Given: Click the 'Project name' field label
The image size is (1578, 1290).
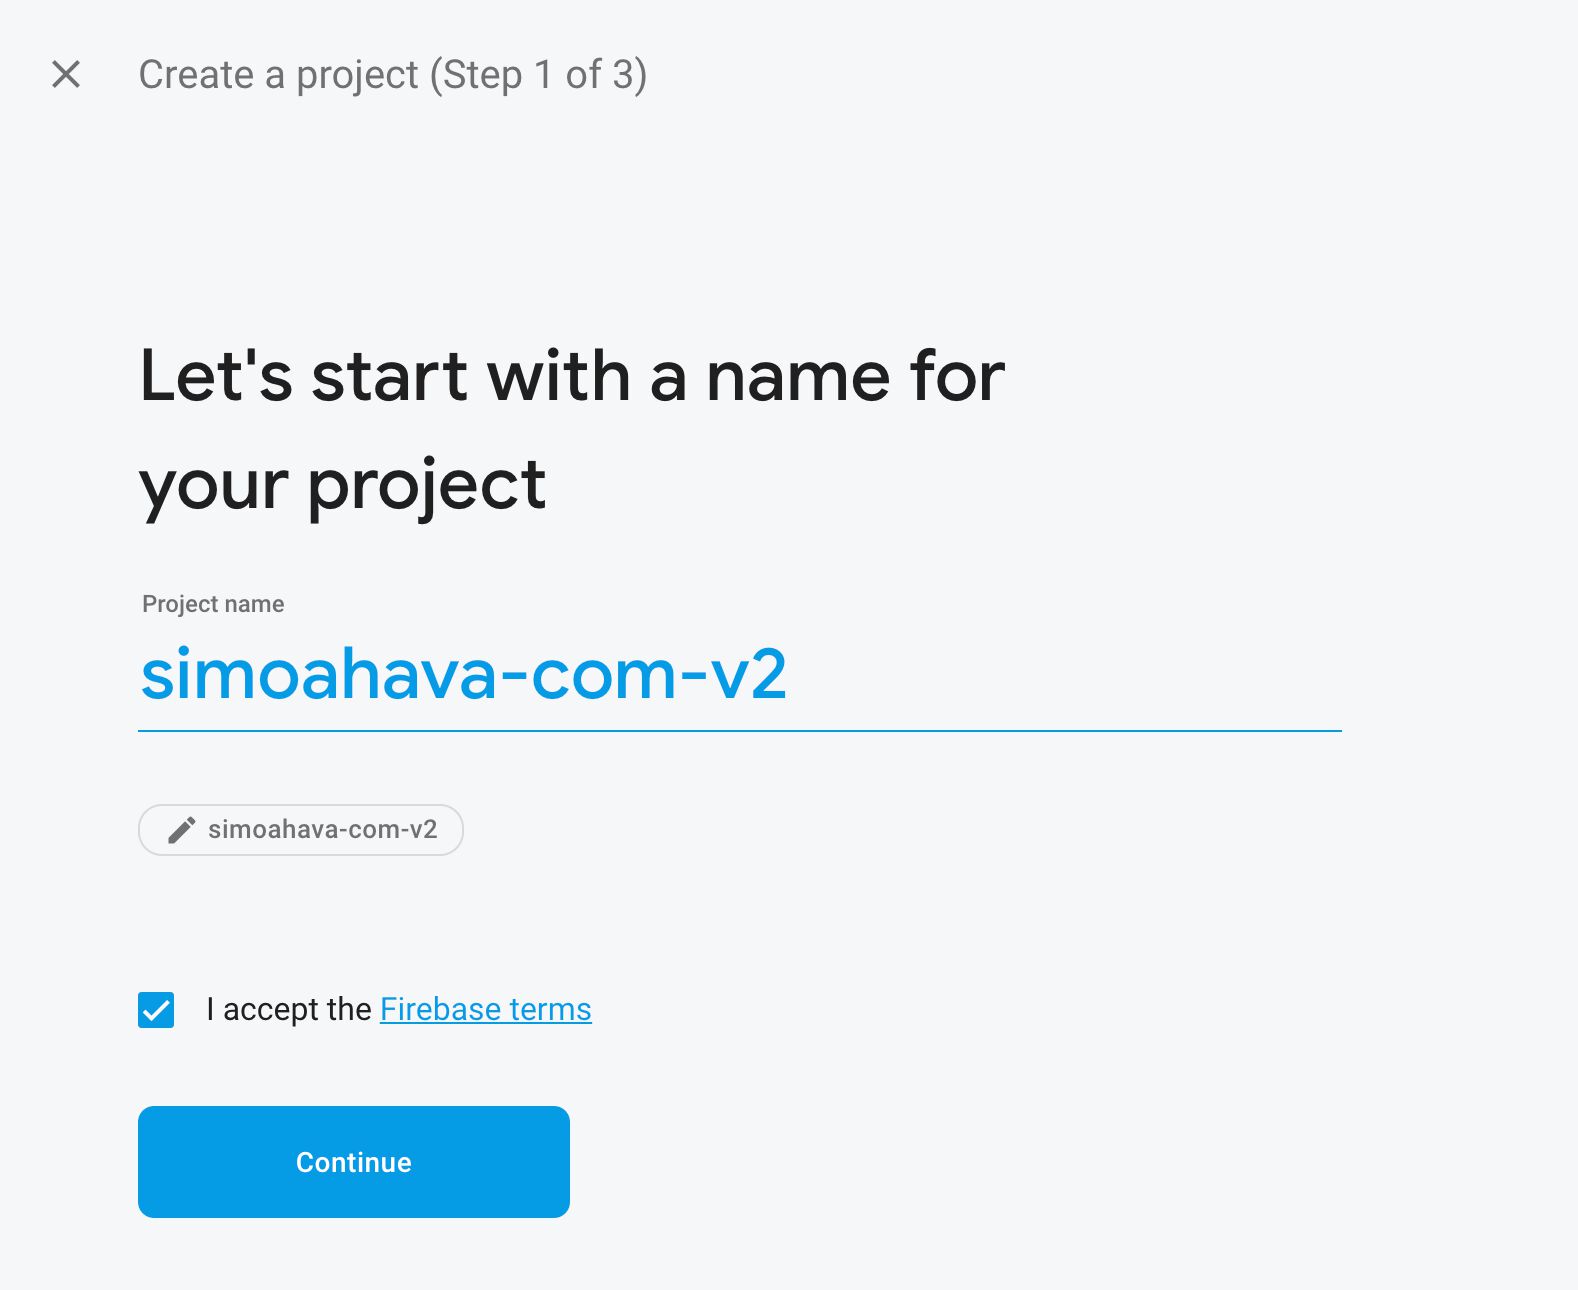Looking at the screenshot, I should pyautogui.click(x=213, y=604).
